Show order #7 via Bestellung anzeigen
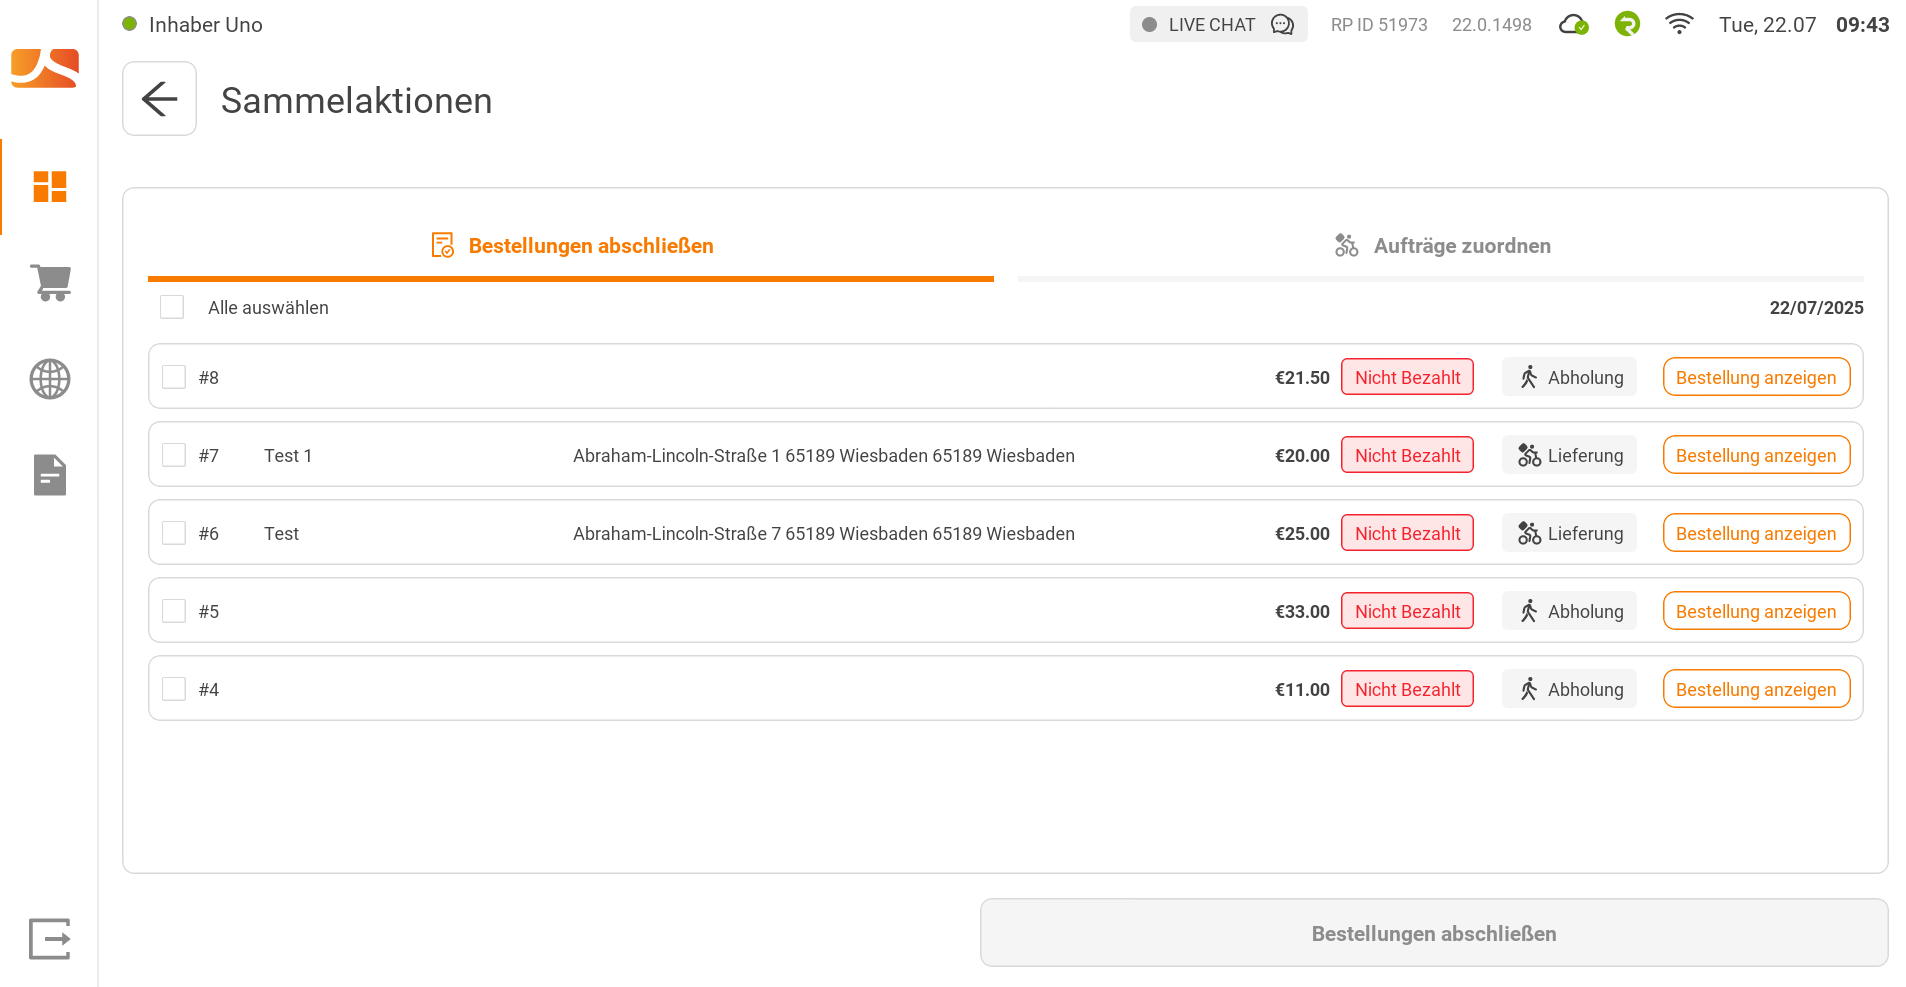 pyautogui.click(x=1756, y=455)
